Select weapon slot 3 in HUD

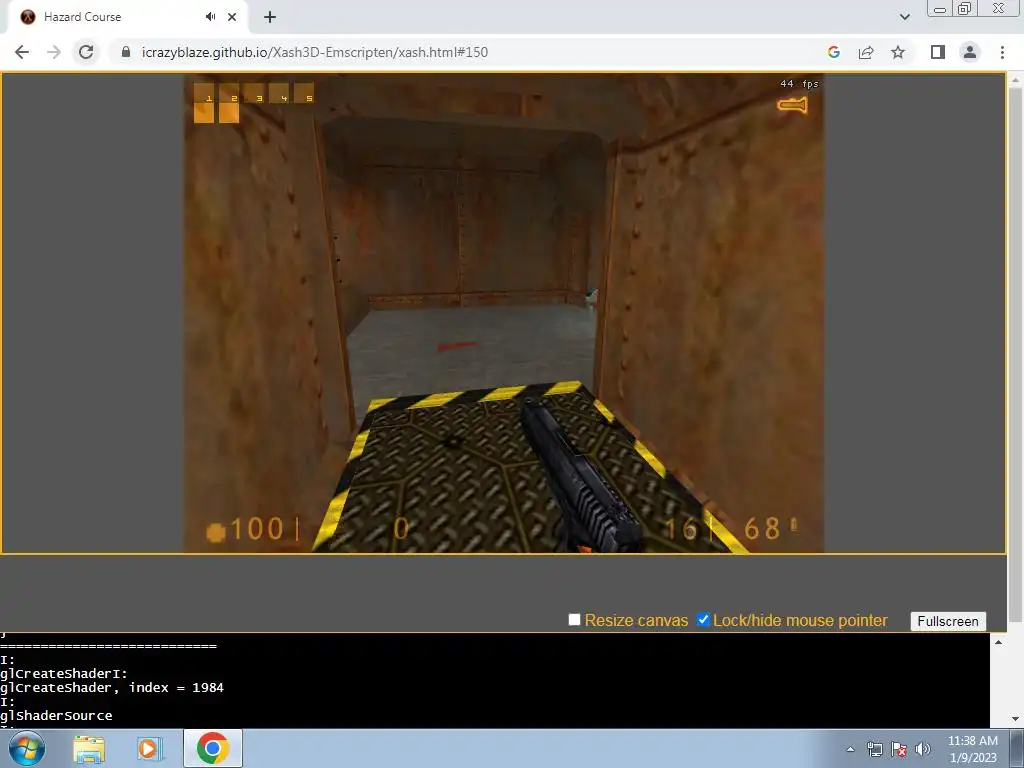(254, 93)
